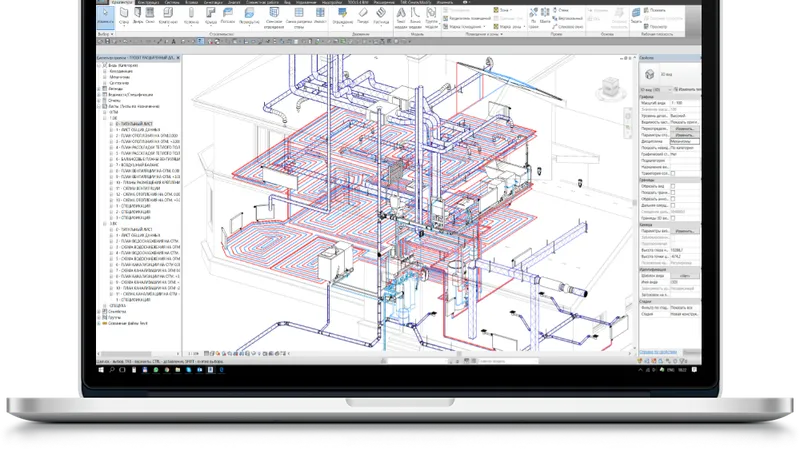Open the Windows Start menu
The height and width of the screenshot is (450, 800).
(101, 370)
